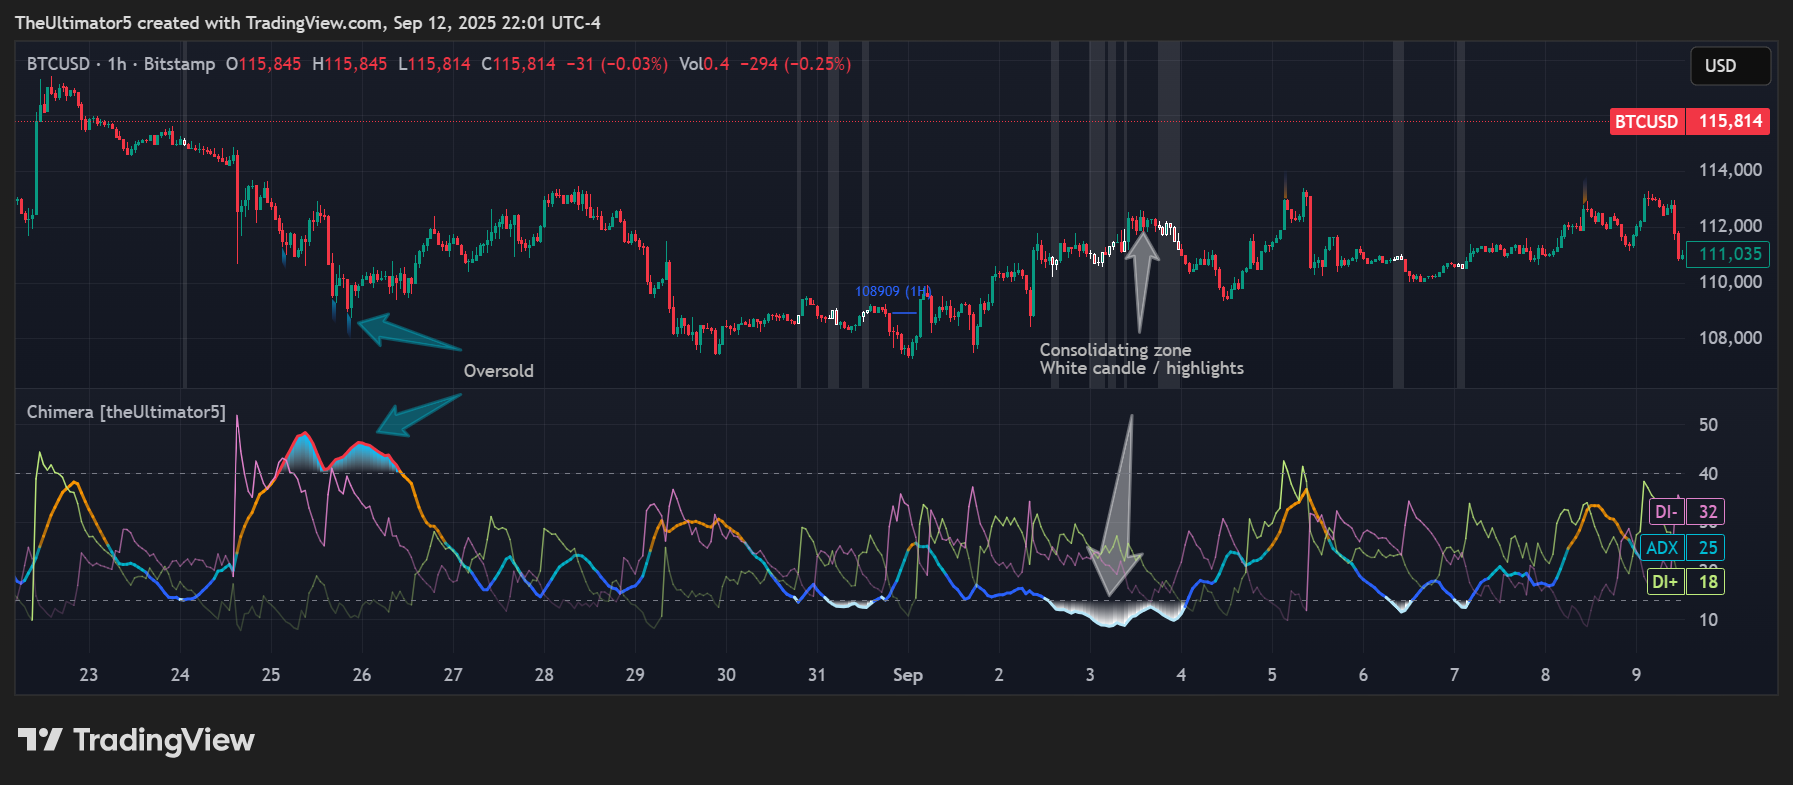Viewport: 1793px width, 785px height.
Task: Click the 29 date on the time axis
Action: tap(635, 675)
